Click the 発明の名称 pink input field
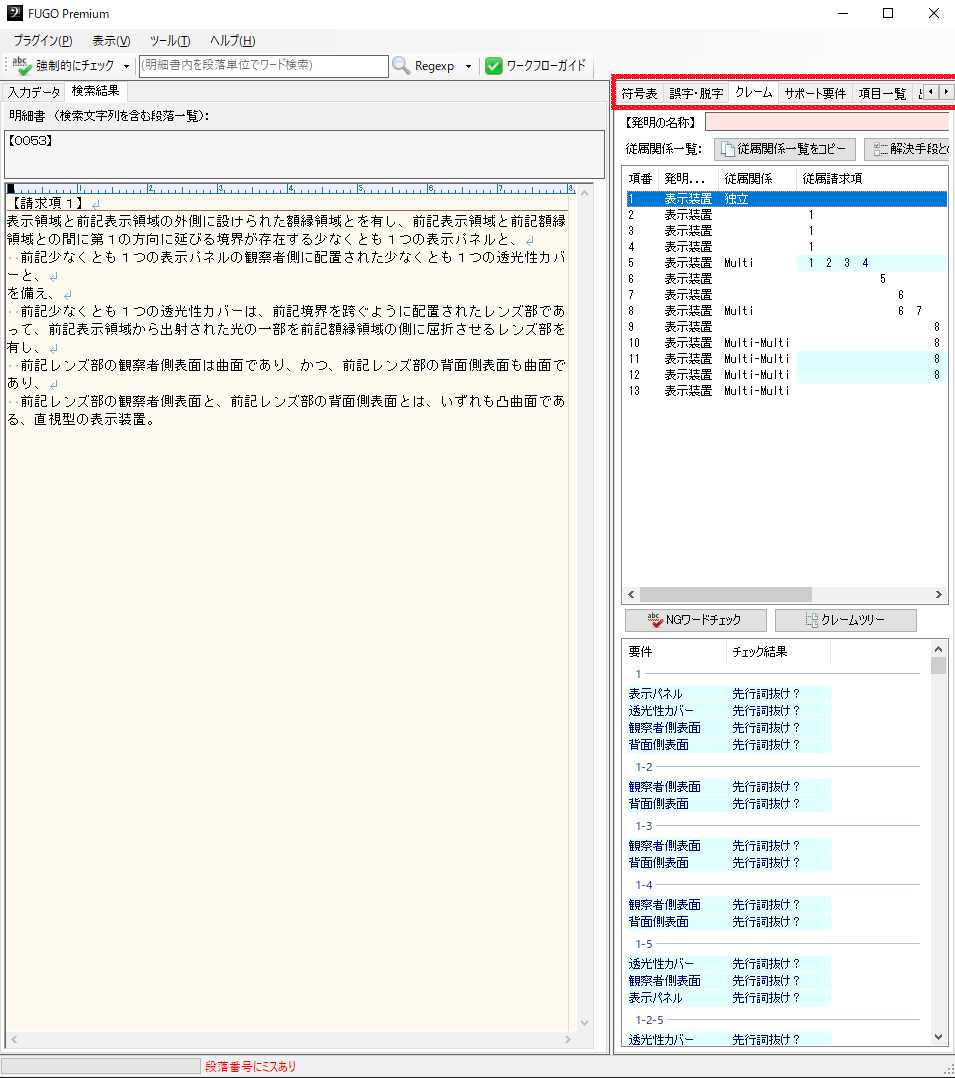Viewport: 955px width, 1078px height. pyautogui.click(x=829, y=122)
